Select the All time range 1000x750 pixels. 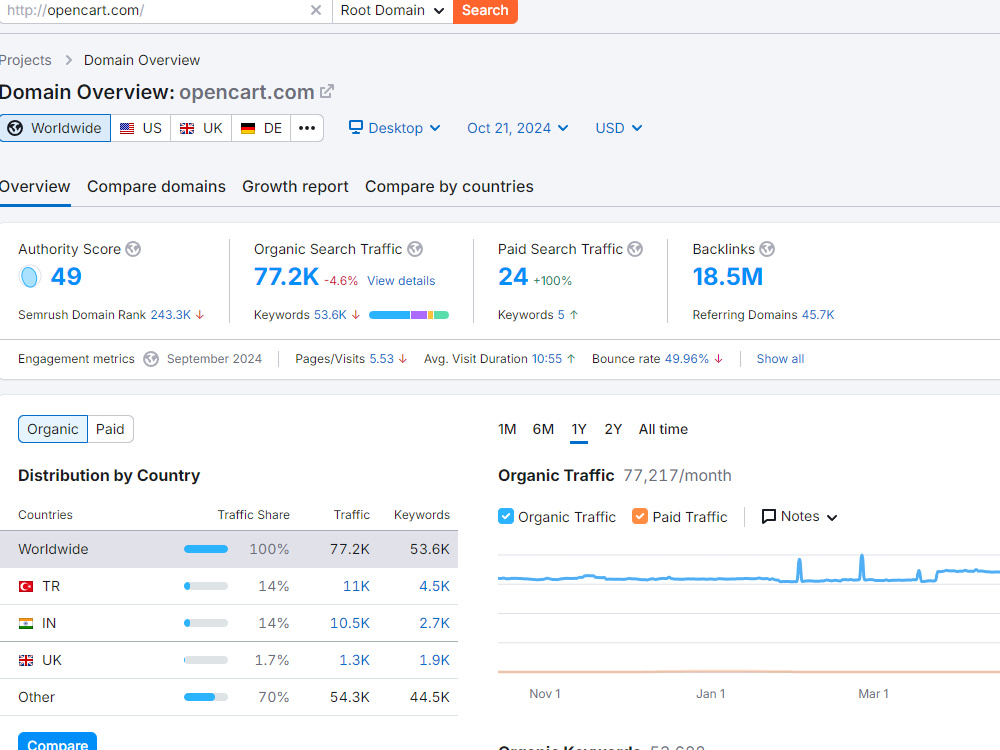pos(663,429)
